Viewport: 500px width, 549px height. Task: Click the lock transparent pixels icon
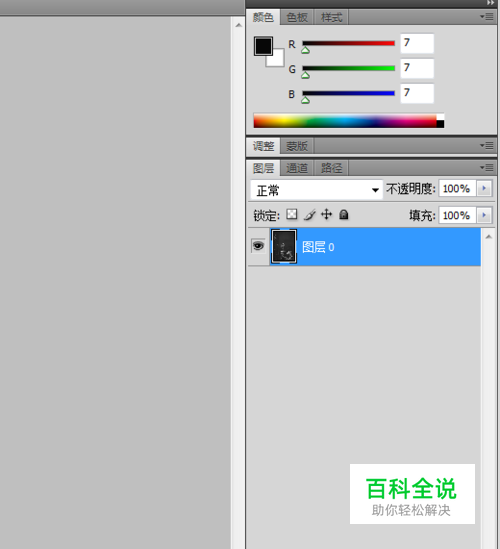tap(292, 214)
